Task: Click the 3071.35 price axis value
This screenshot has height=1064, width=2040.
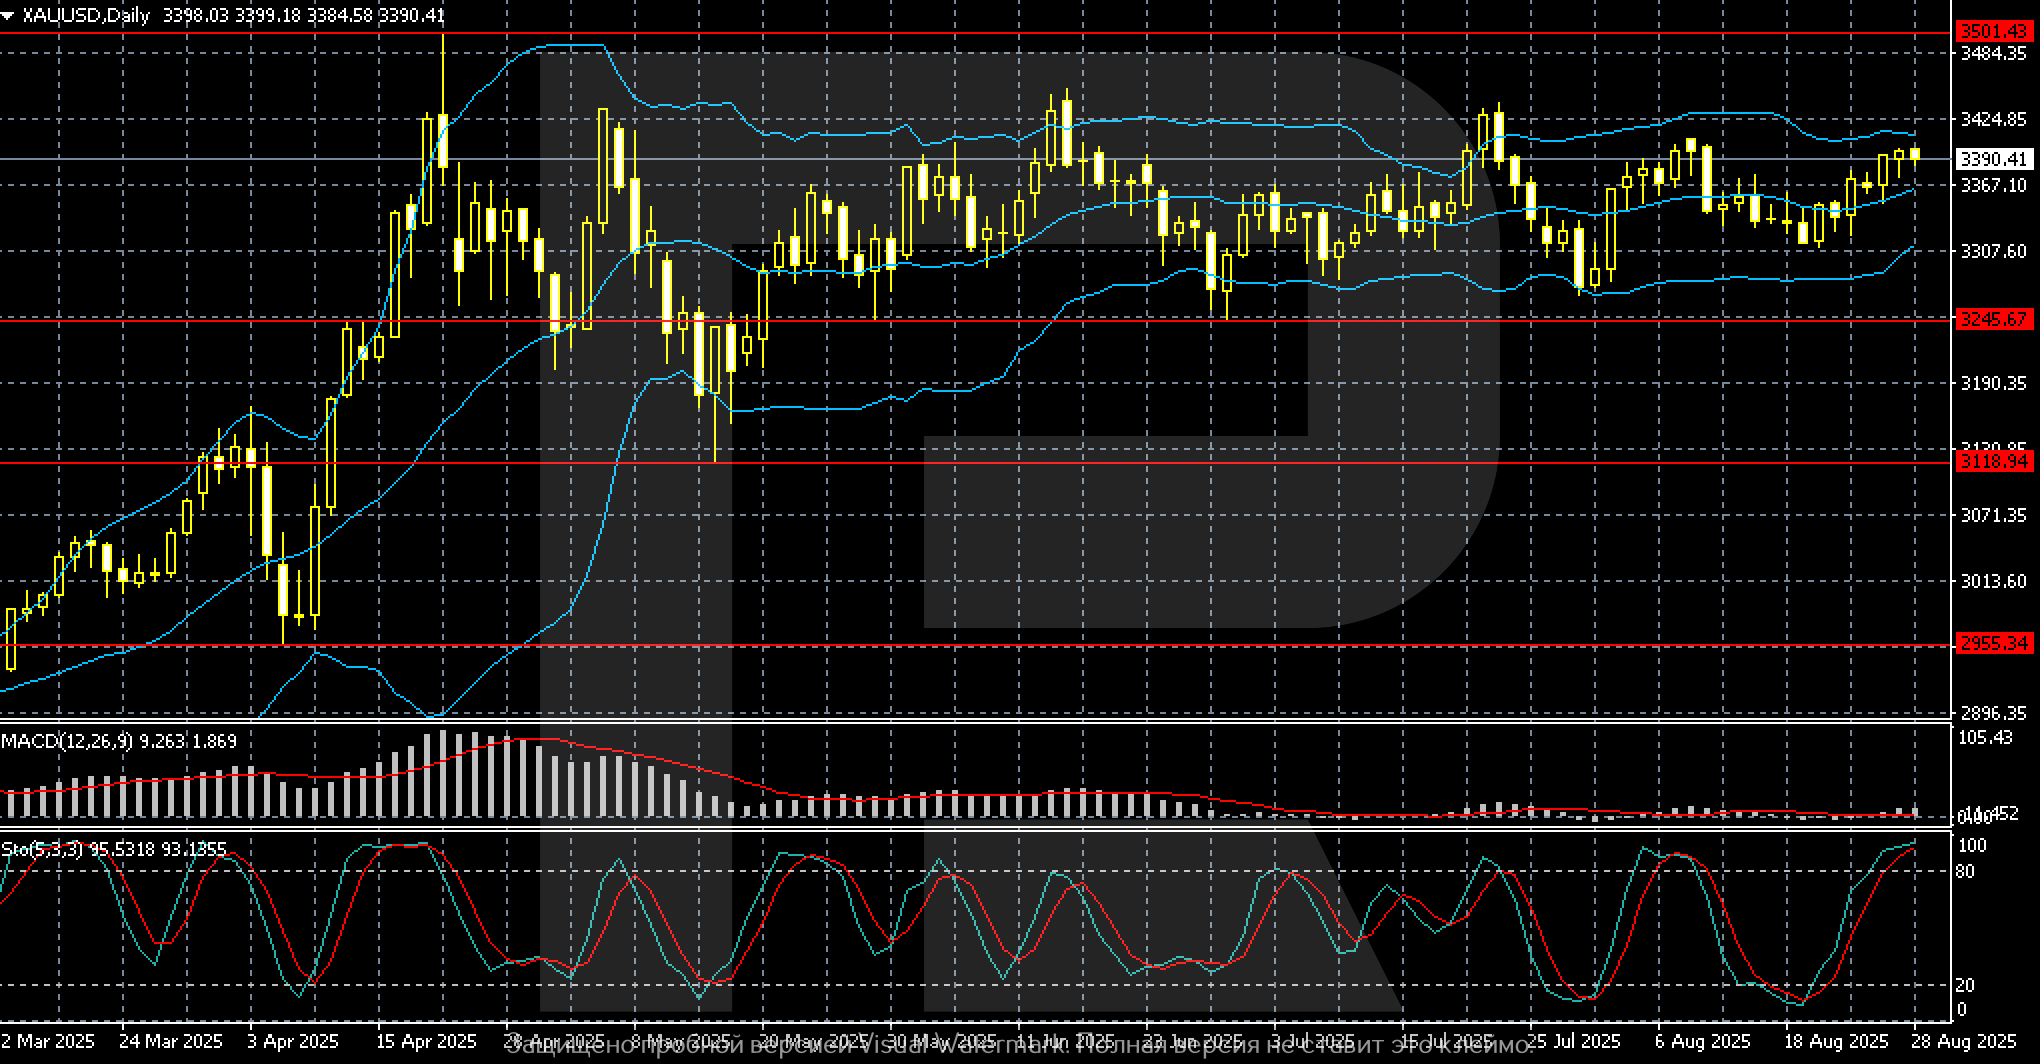Action: 1993,515
